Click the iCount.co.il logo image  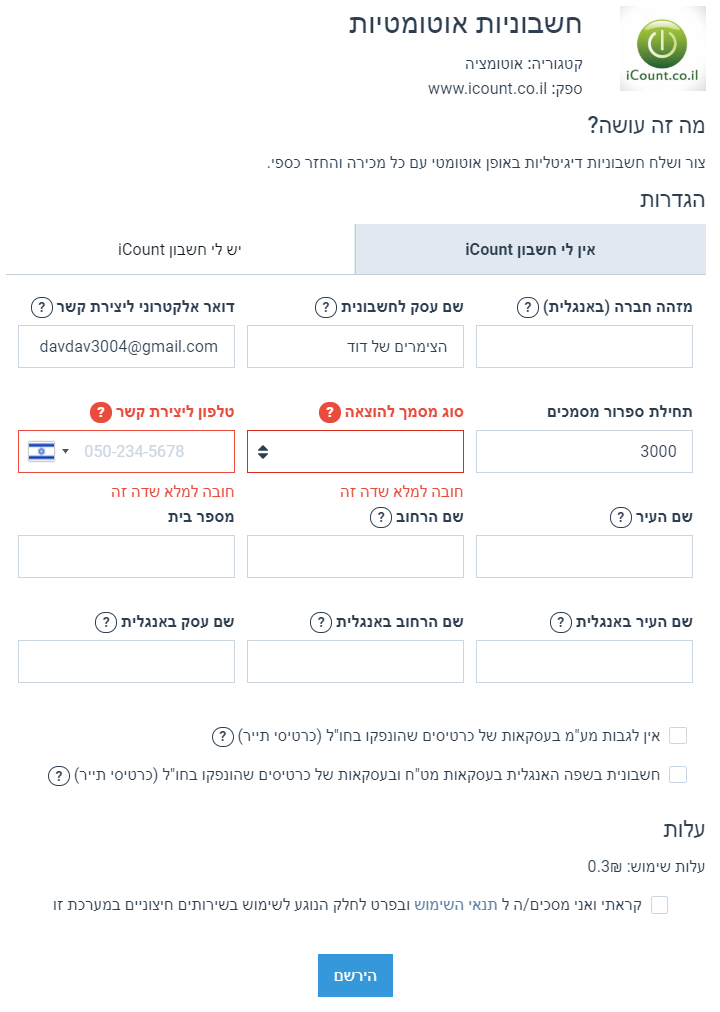pyautogui.click(x=663, y=49)
